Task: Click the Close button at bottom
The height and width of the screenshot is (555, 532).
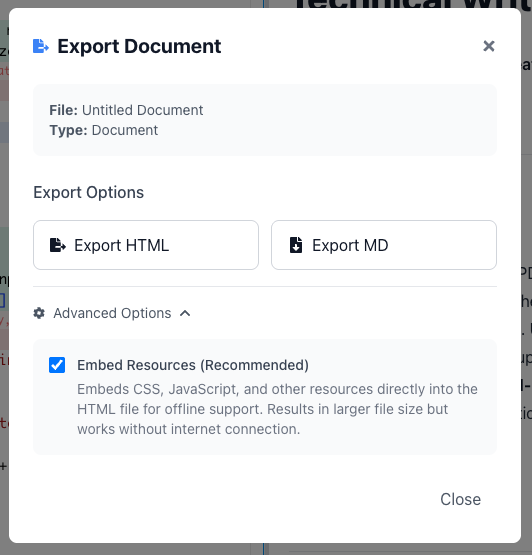Action: pos(461,499)
